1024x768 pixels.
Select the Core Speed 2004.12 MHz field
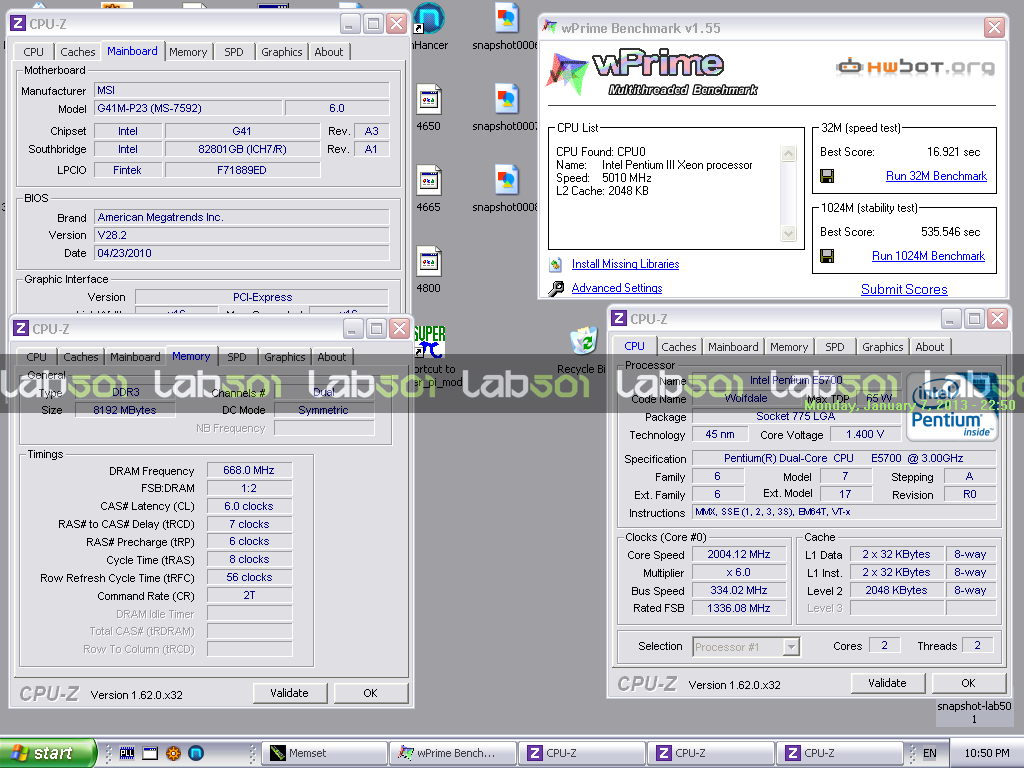(739, 554)
